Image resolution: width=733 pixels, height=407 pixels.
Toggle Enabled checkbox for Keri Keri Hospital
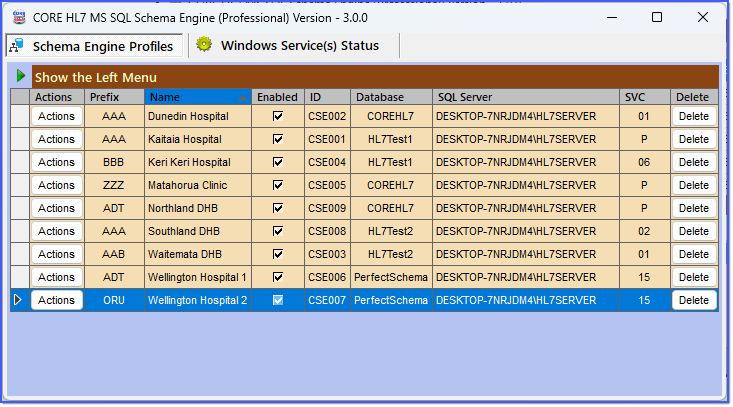click(278, 162)
